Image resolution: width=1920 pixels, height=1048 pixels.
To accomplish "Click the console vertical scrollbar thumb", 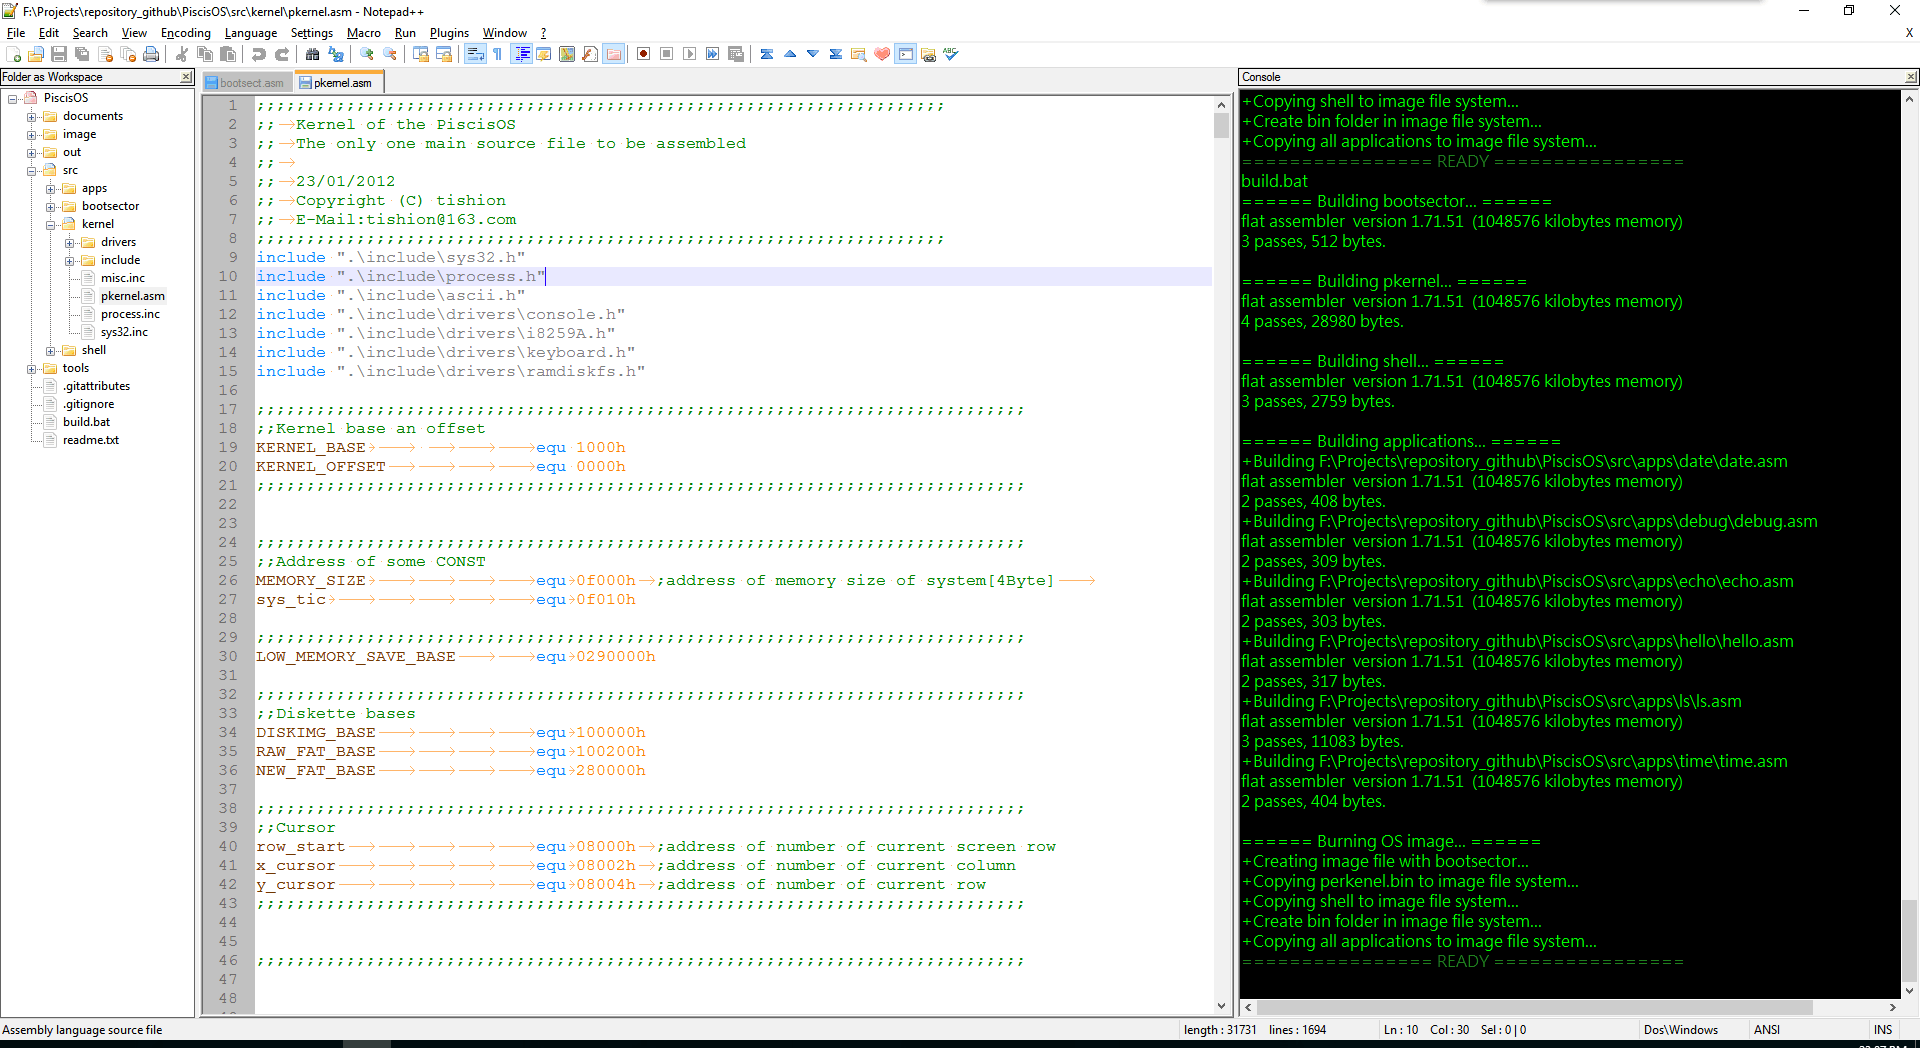I will click(1909, 940).
